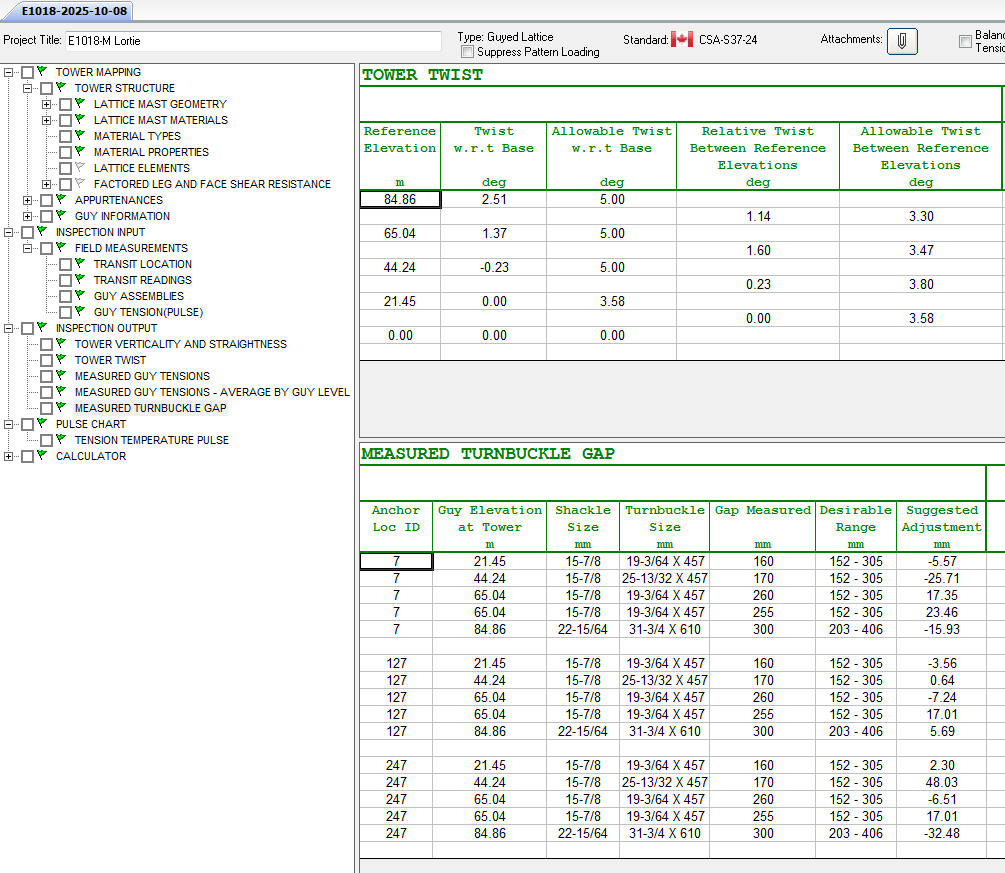Check the MEASURED GUY TENSIONS tree checkbox
This screenshot has height=873, width=1005.
(47, 377)
